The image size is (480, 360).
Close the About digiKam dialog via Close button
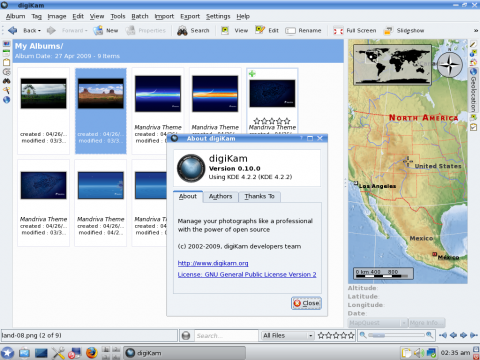pyautogui.click(x=306, y=303)
